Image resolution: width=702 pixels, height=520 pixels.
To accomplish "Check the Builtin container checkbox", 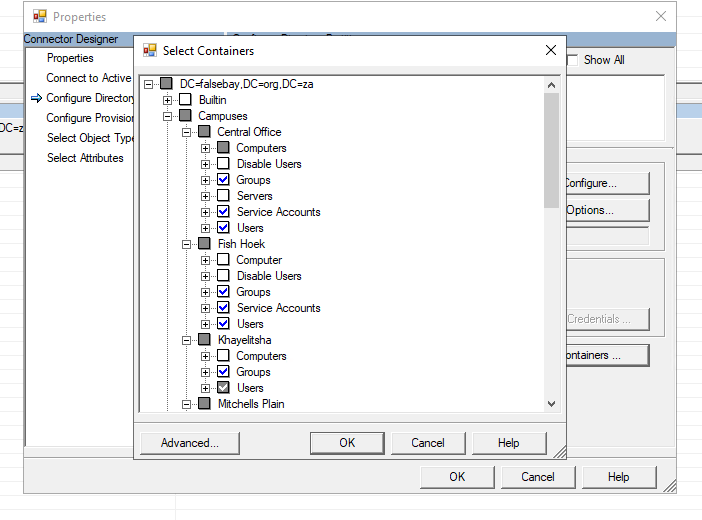I will 185,100.
